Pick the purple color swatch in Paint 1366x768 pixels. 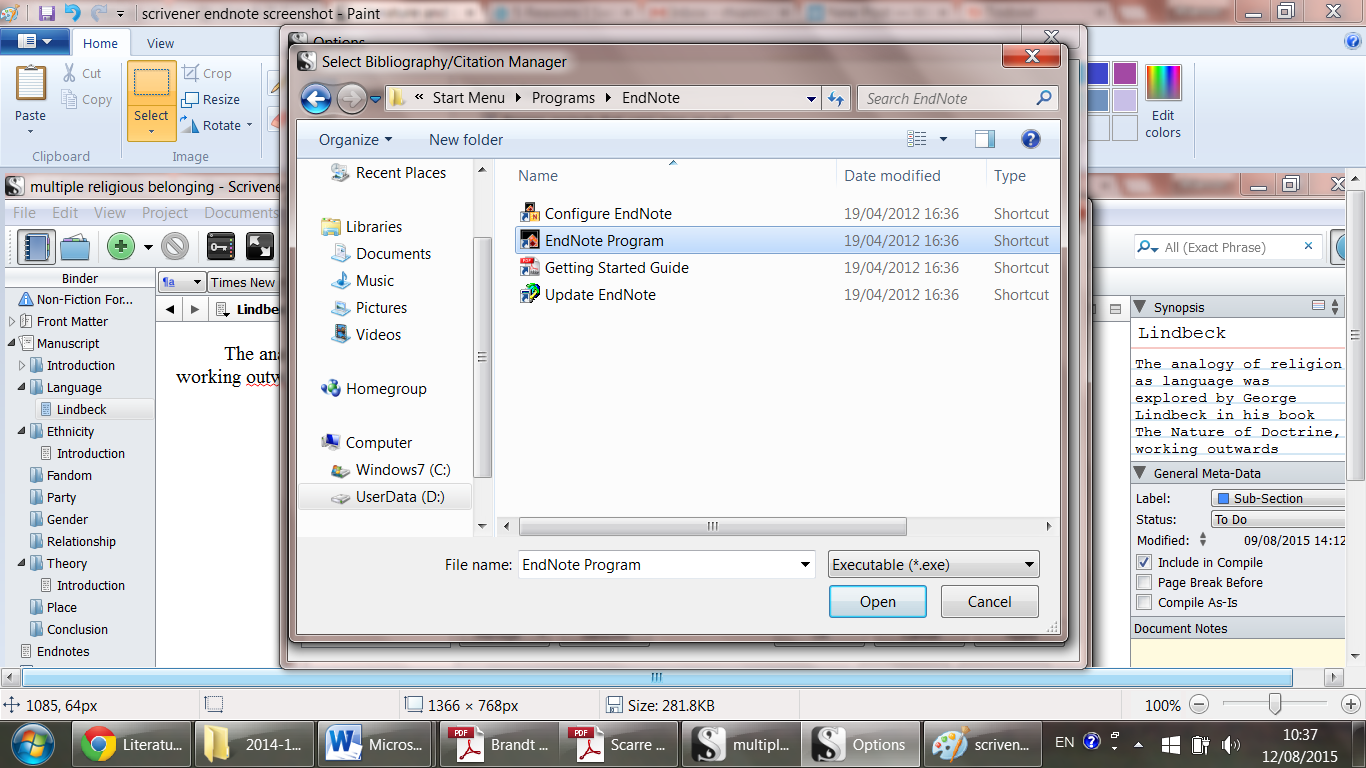click(x=1124, y=73)
